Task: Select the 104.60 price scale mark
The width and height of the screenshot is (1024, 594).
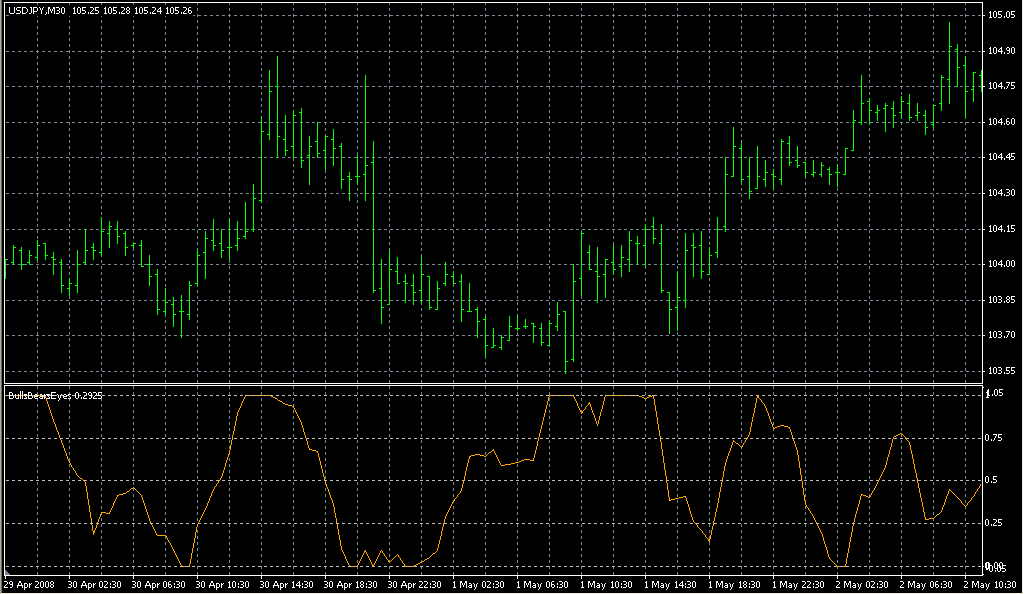Action: (1003, 122)
